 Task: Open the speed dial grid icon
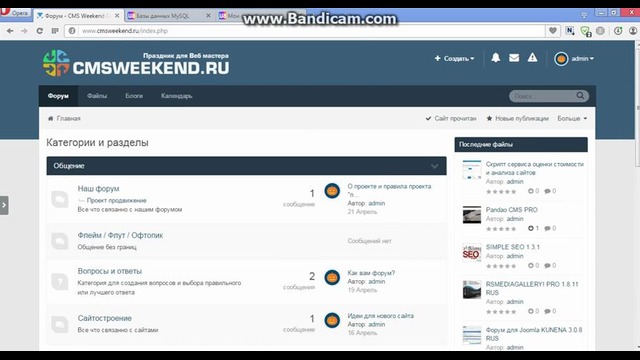pyautogui.click(x=55, y=31)
